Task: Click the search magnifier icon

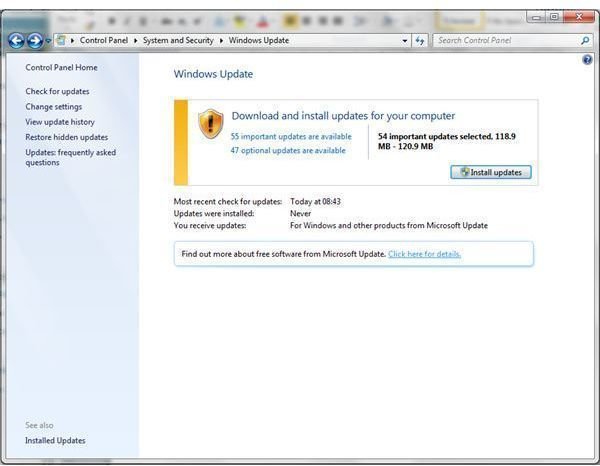Action: tap(585, 40)
